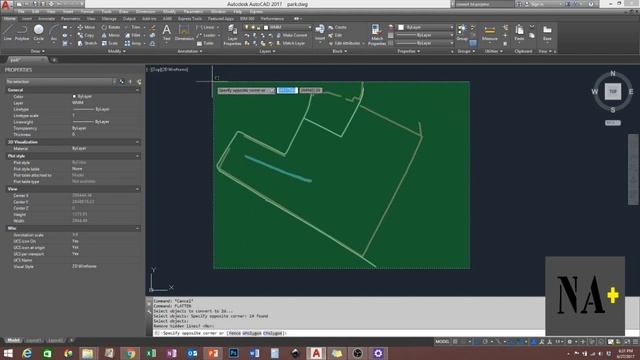The image size is (640, 360).
Task: Click the Table annotation tool
Action: [x=206, y=43]
